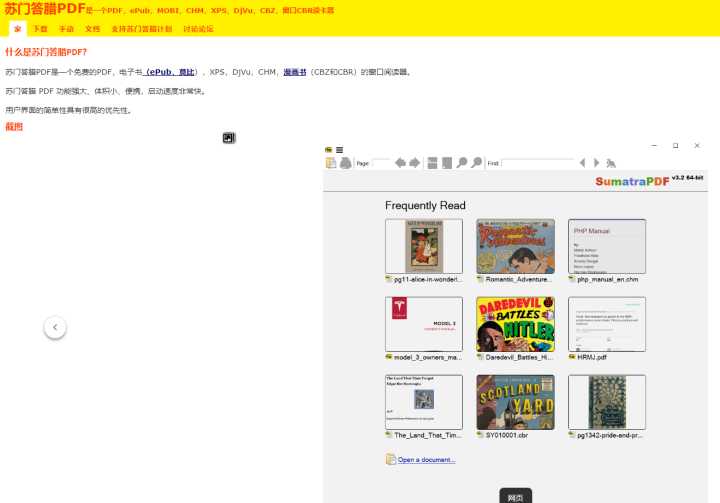Screen dimensions: 720x503
Task: Maximize the SumatraPDF window
Action: pos(675,146)
